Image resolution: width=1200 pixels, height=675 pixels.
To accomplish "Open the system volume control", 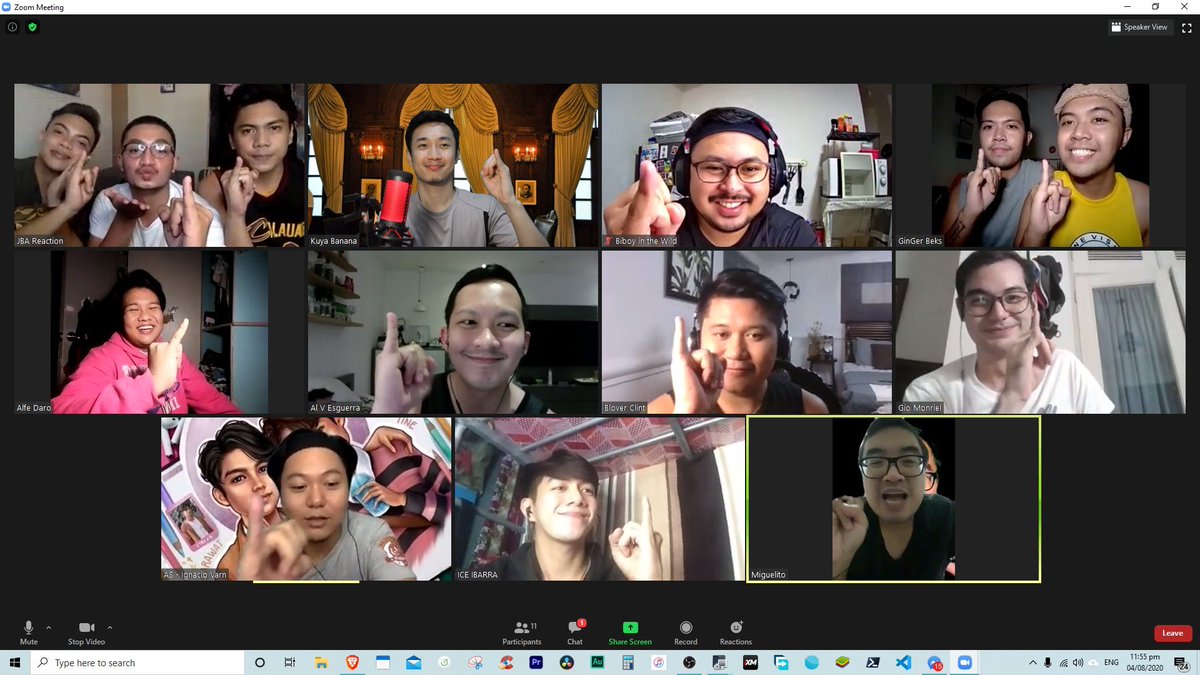I will click(x=1078, y=662).
